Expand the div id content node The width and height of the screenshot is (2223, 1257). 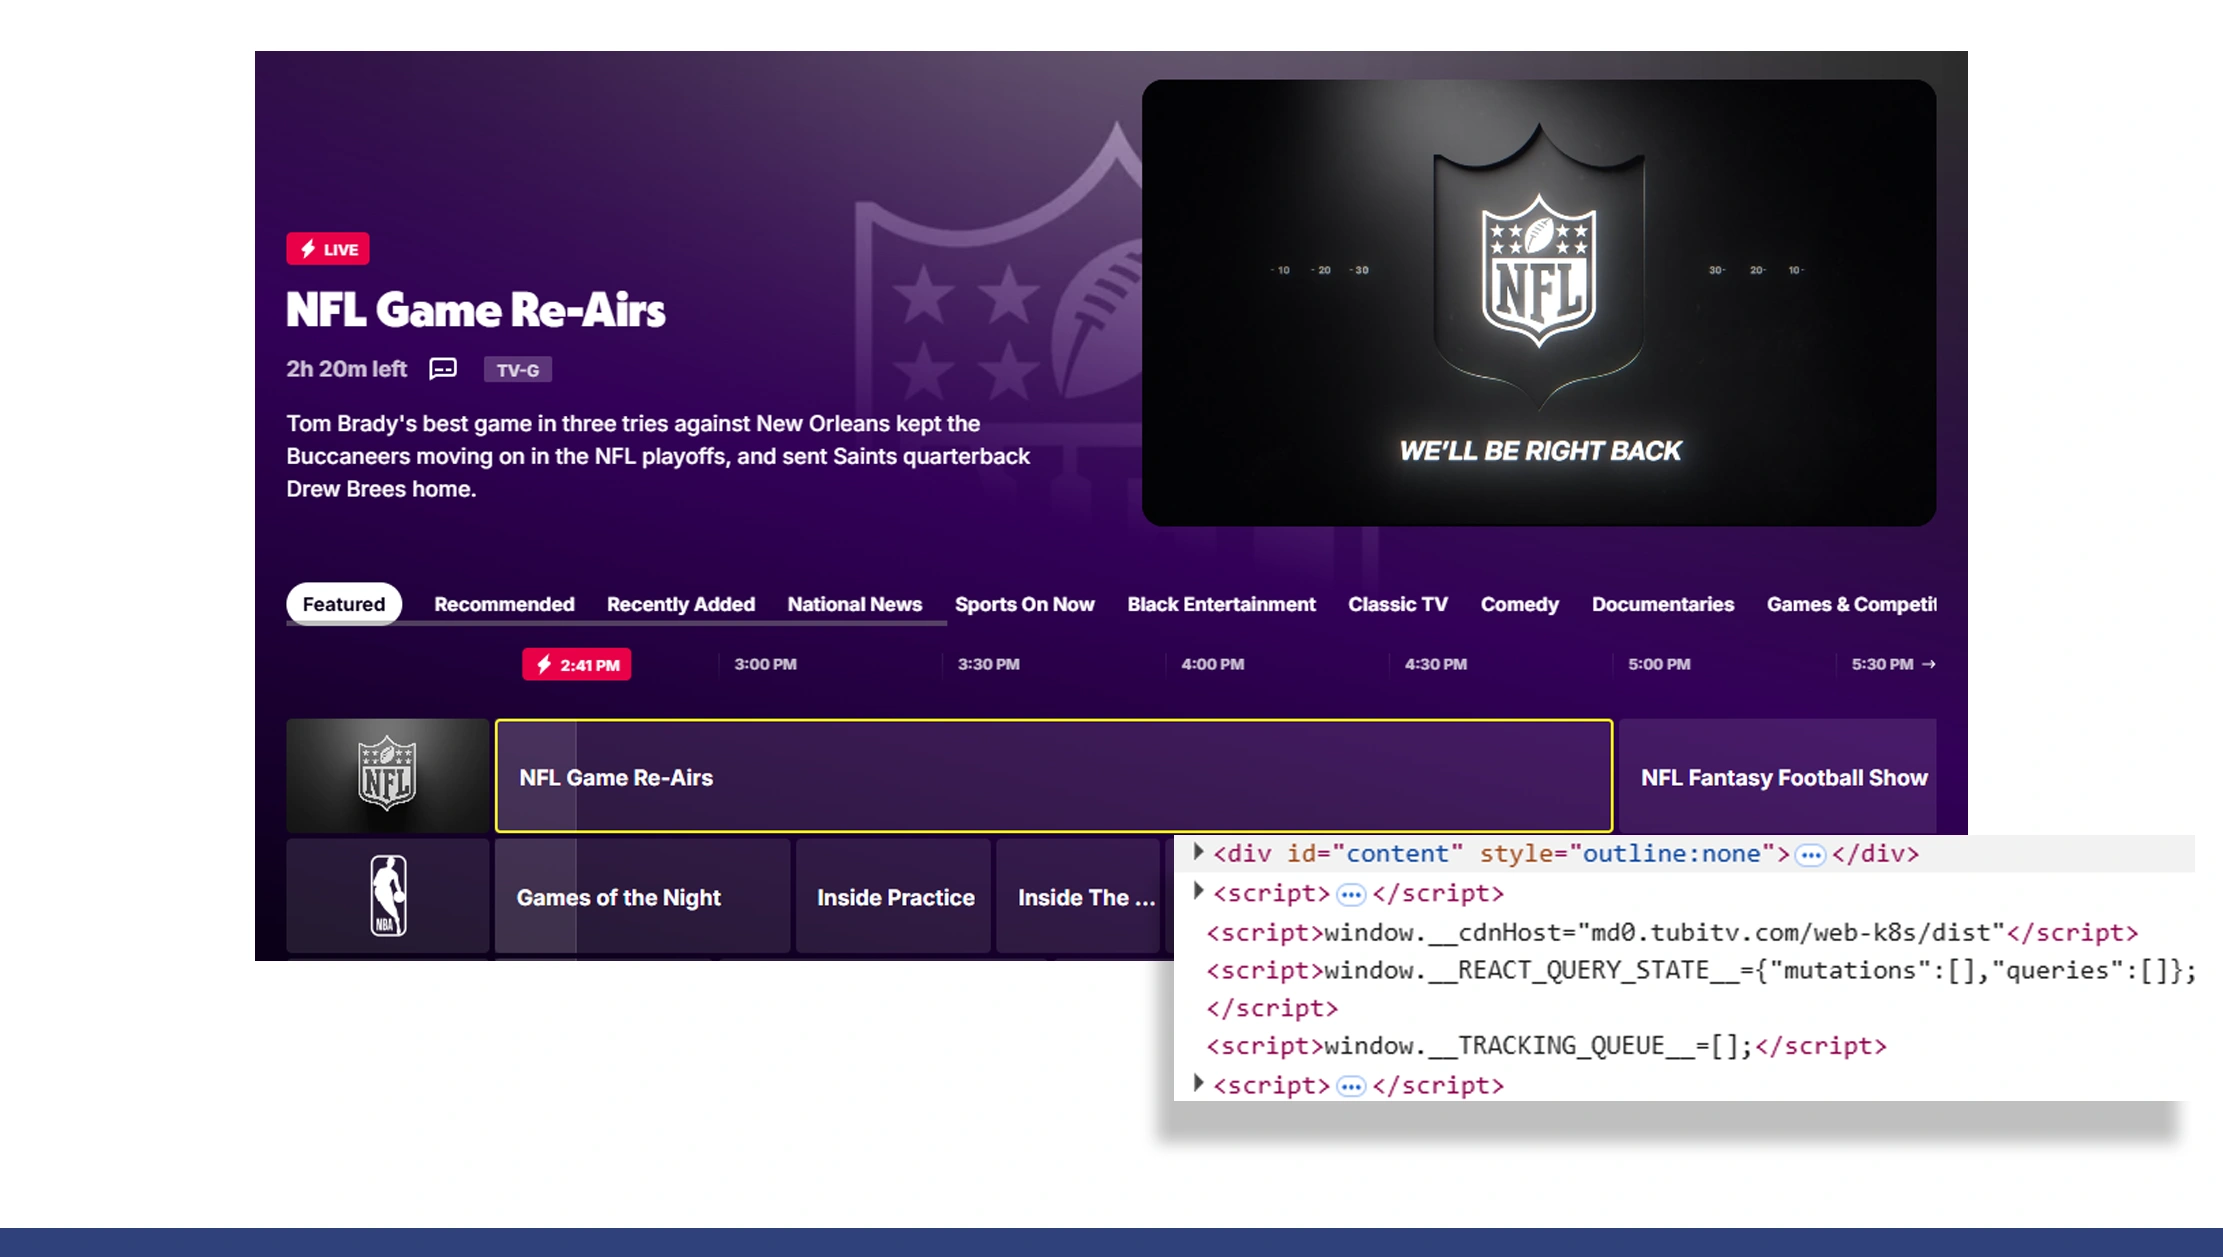(x=1198, y=852)
